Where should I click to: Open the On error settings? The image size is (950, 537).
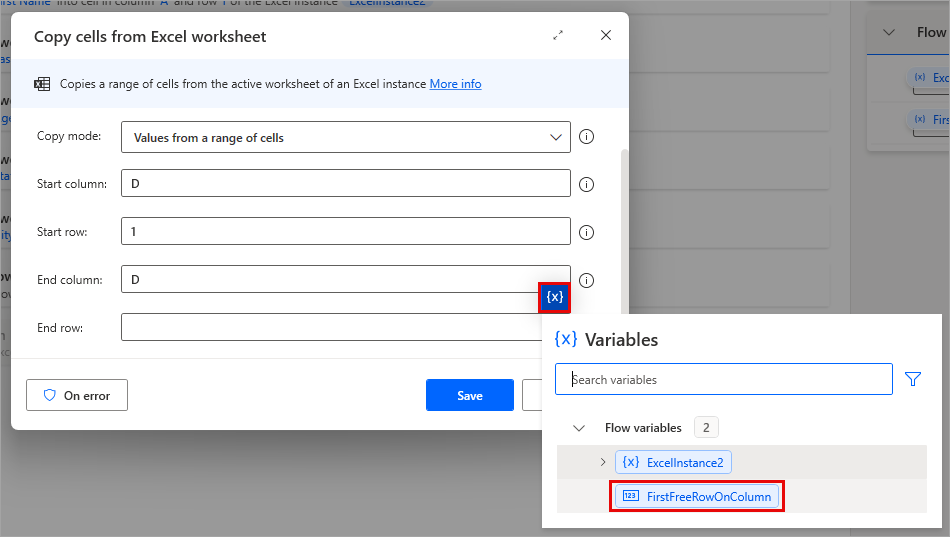77,395
